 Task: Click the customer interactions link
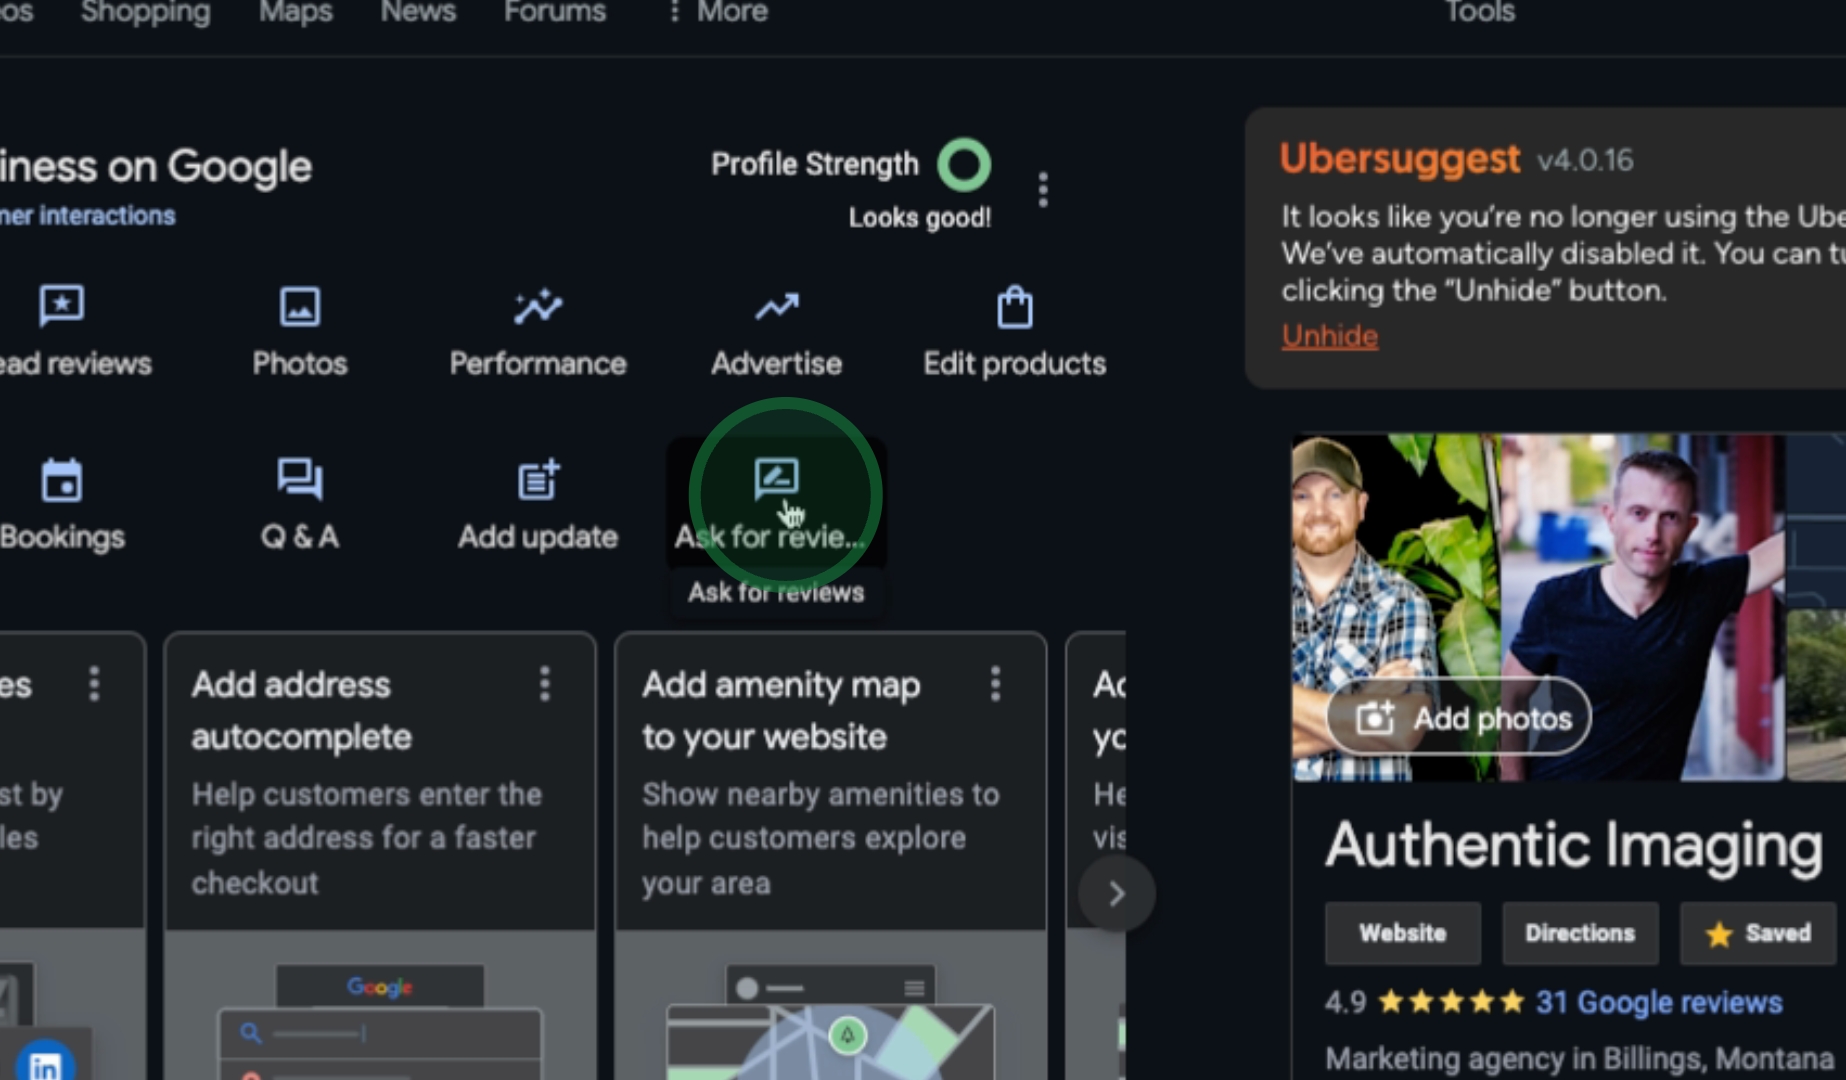click(87, 216)
